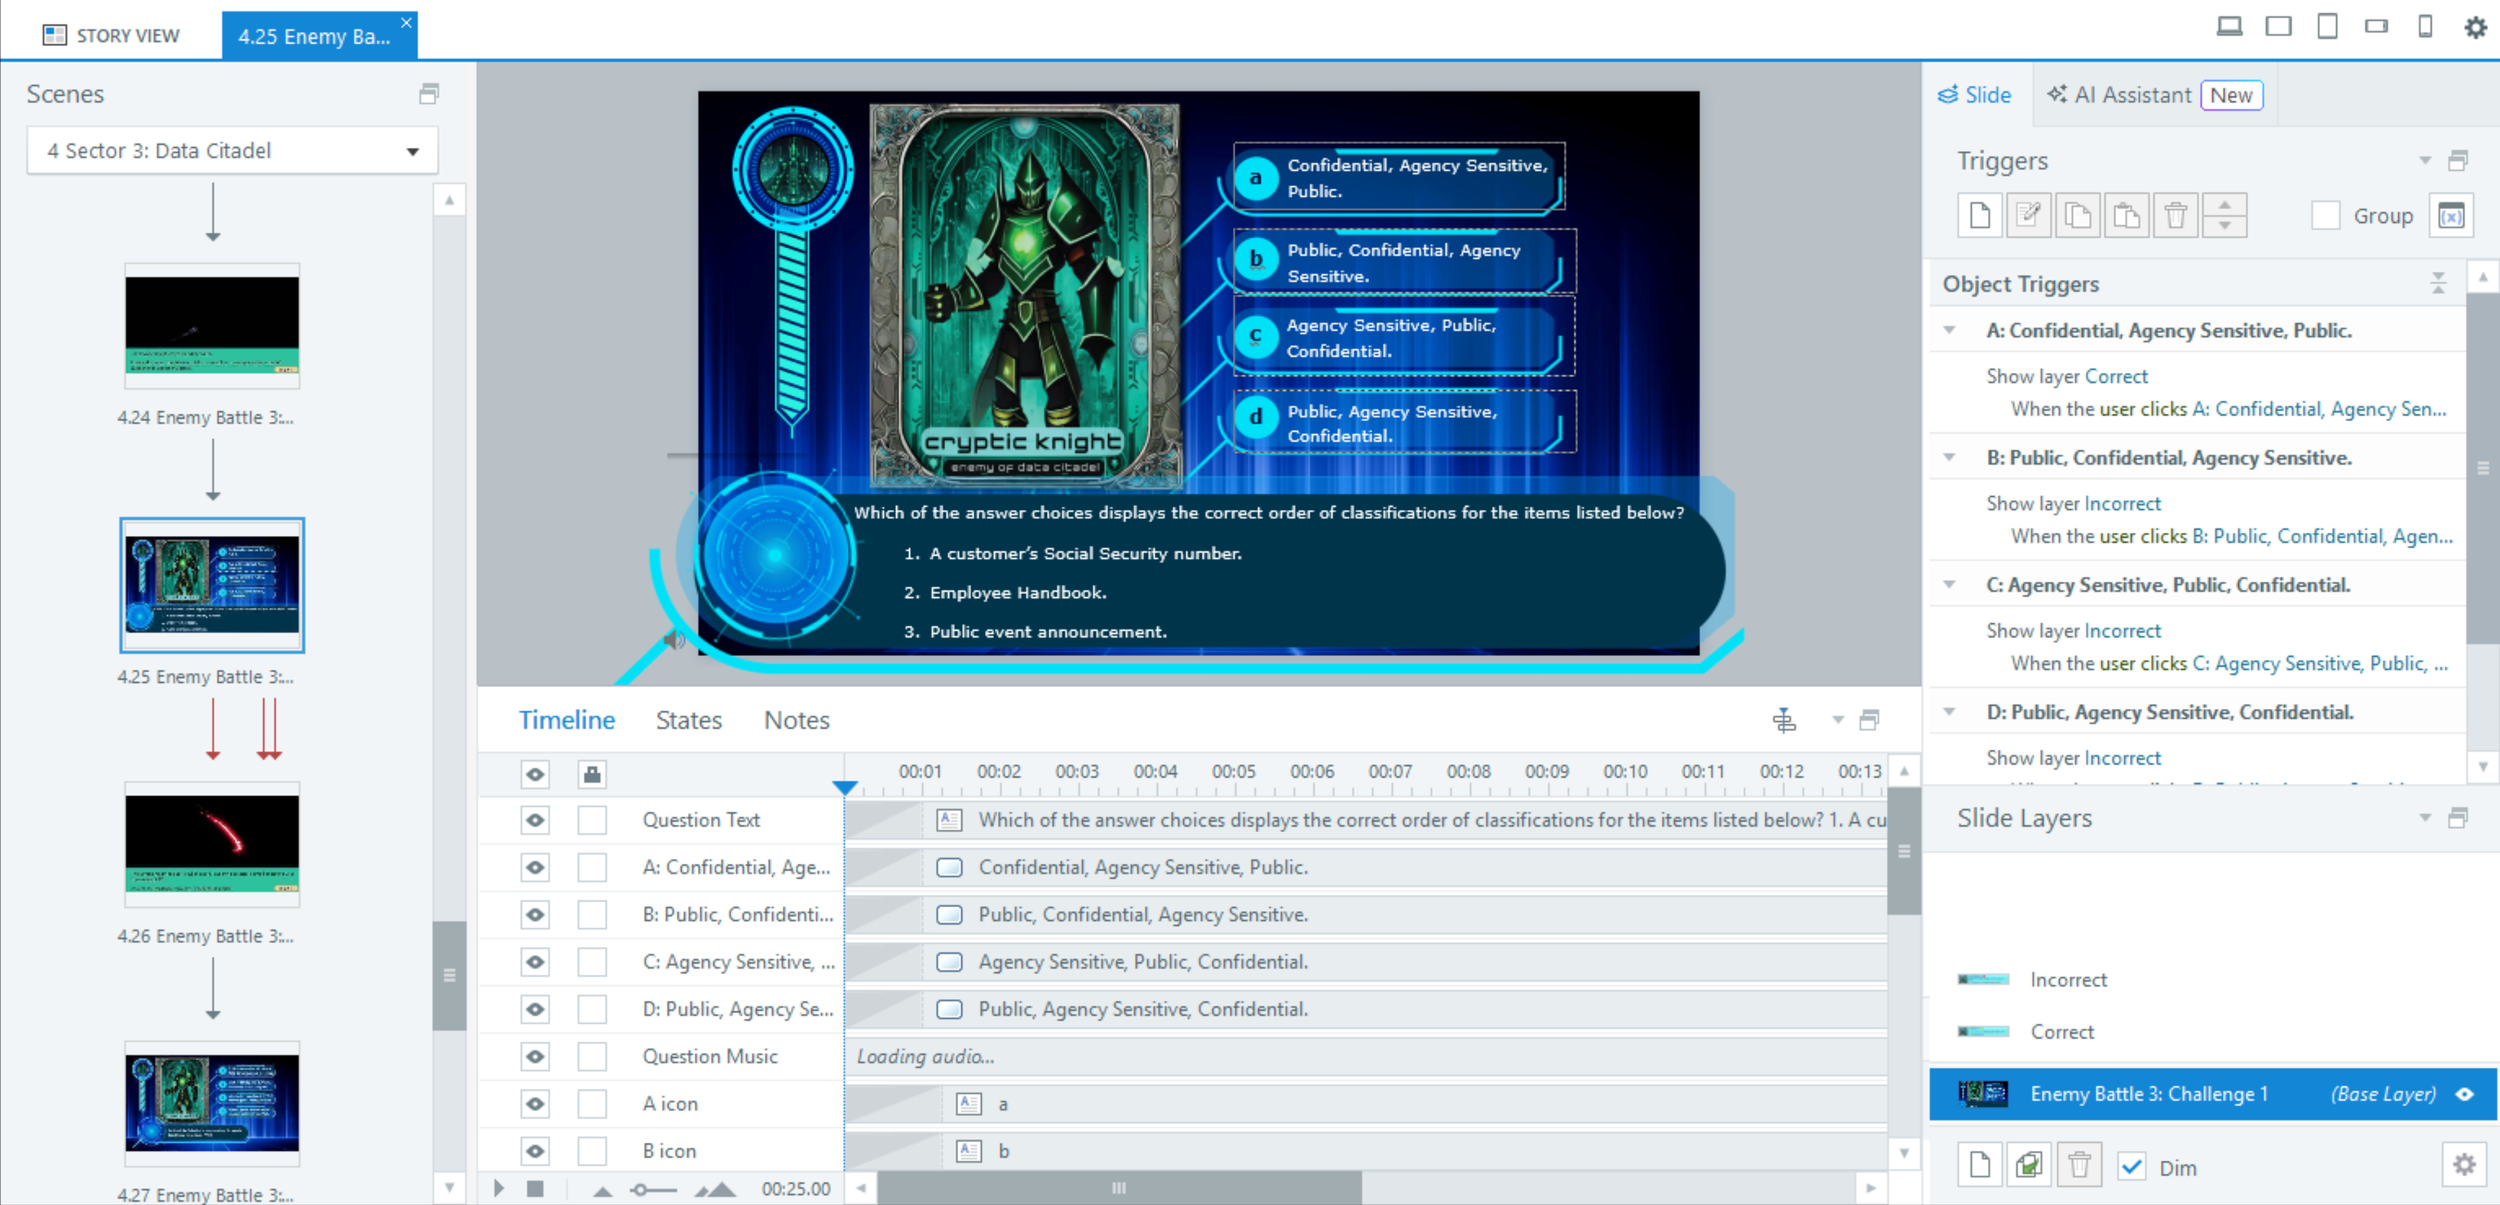The image size is (2500, 1205).
Task: Click the delete trigger trash icon
Action: click(x=2175, y=215)
